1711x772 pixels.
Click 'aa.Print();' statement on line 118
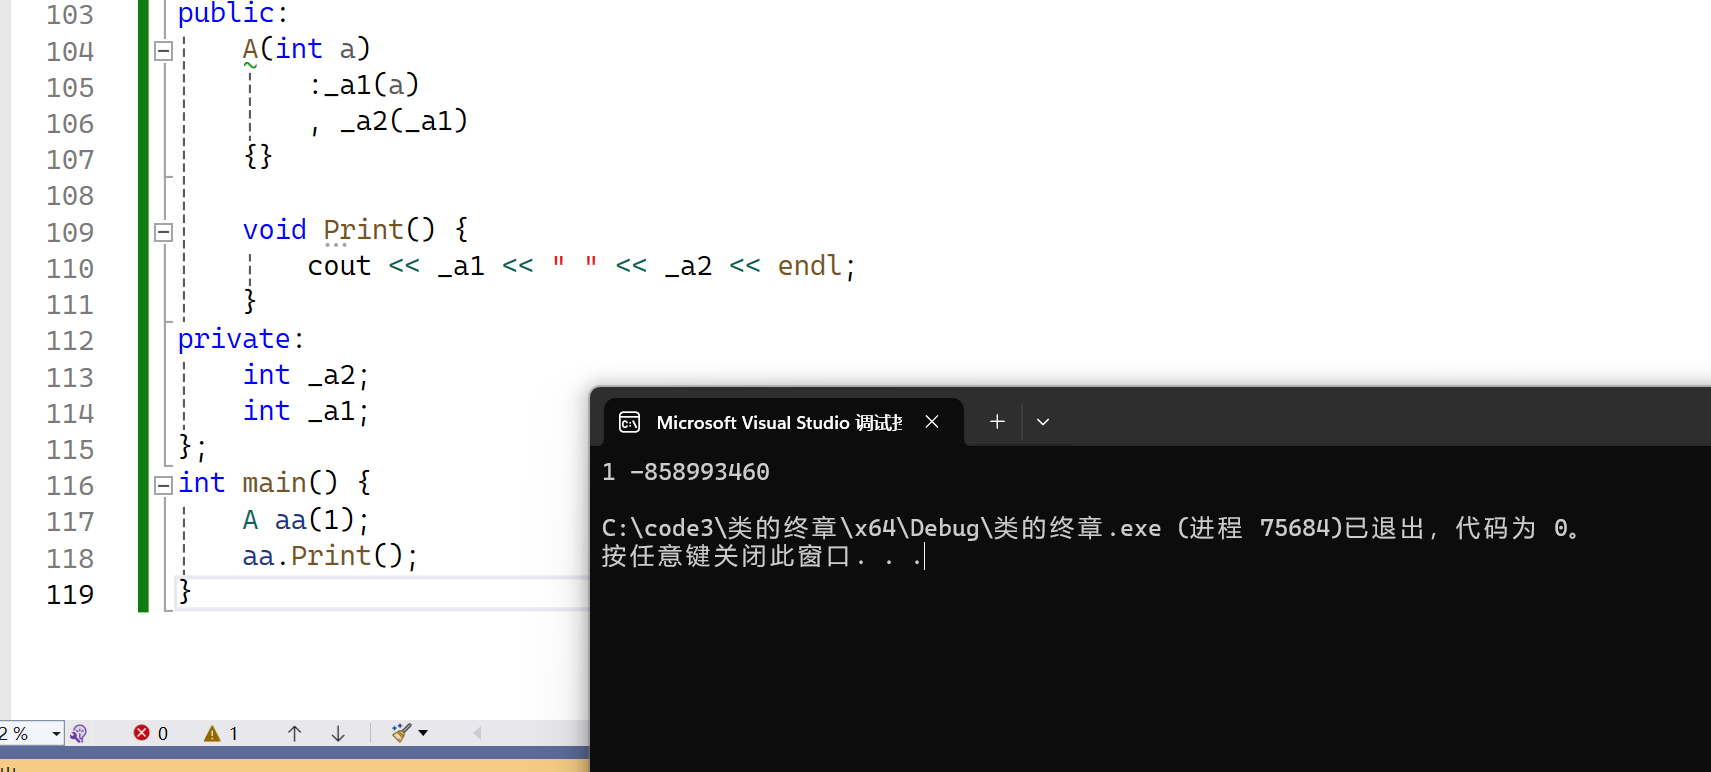(330, 556)
